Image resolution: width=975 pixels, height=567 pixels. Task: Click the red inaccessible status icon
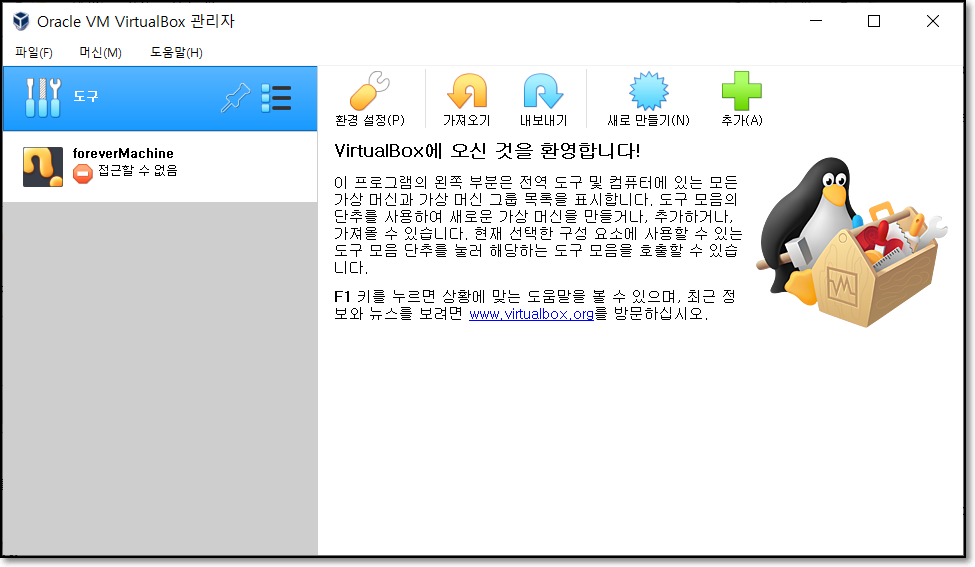click(x=83, y=173)
